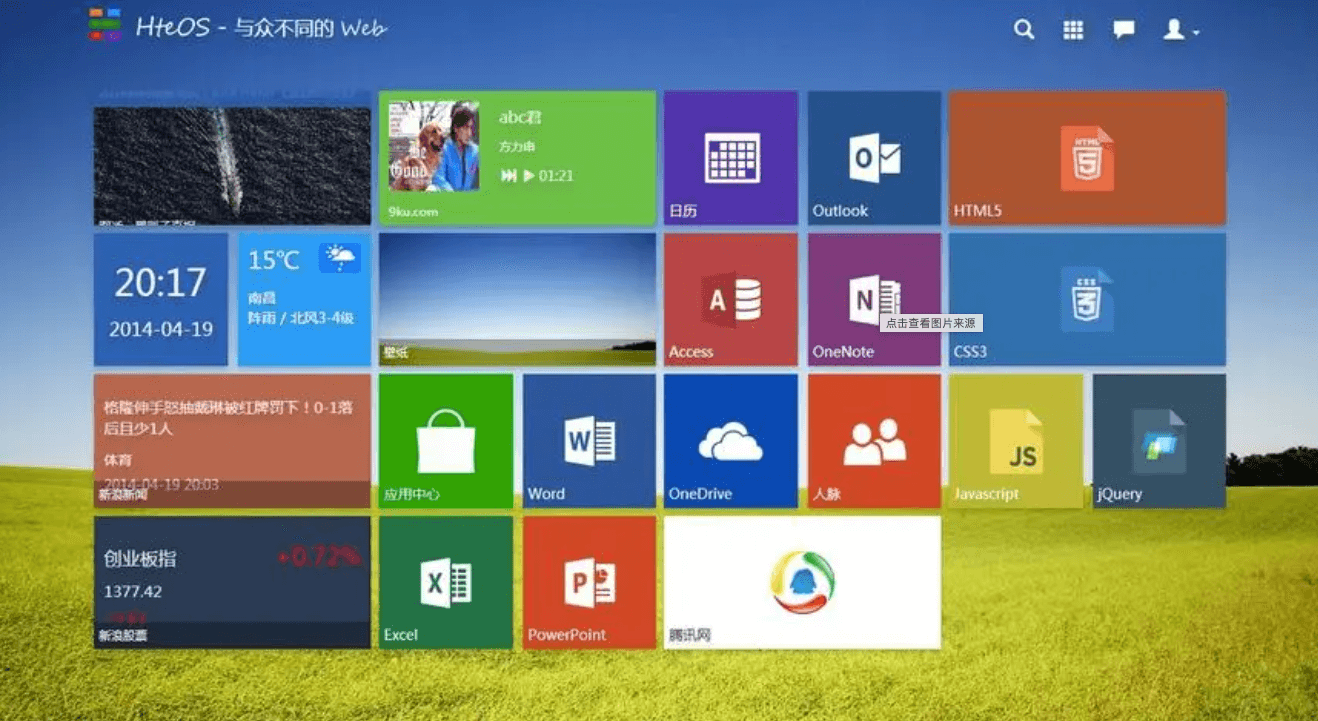Open the 应用中心 app store tile
1318x721 pixels.
445,441
